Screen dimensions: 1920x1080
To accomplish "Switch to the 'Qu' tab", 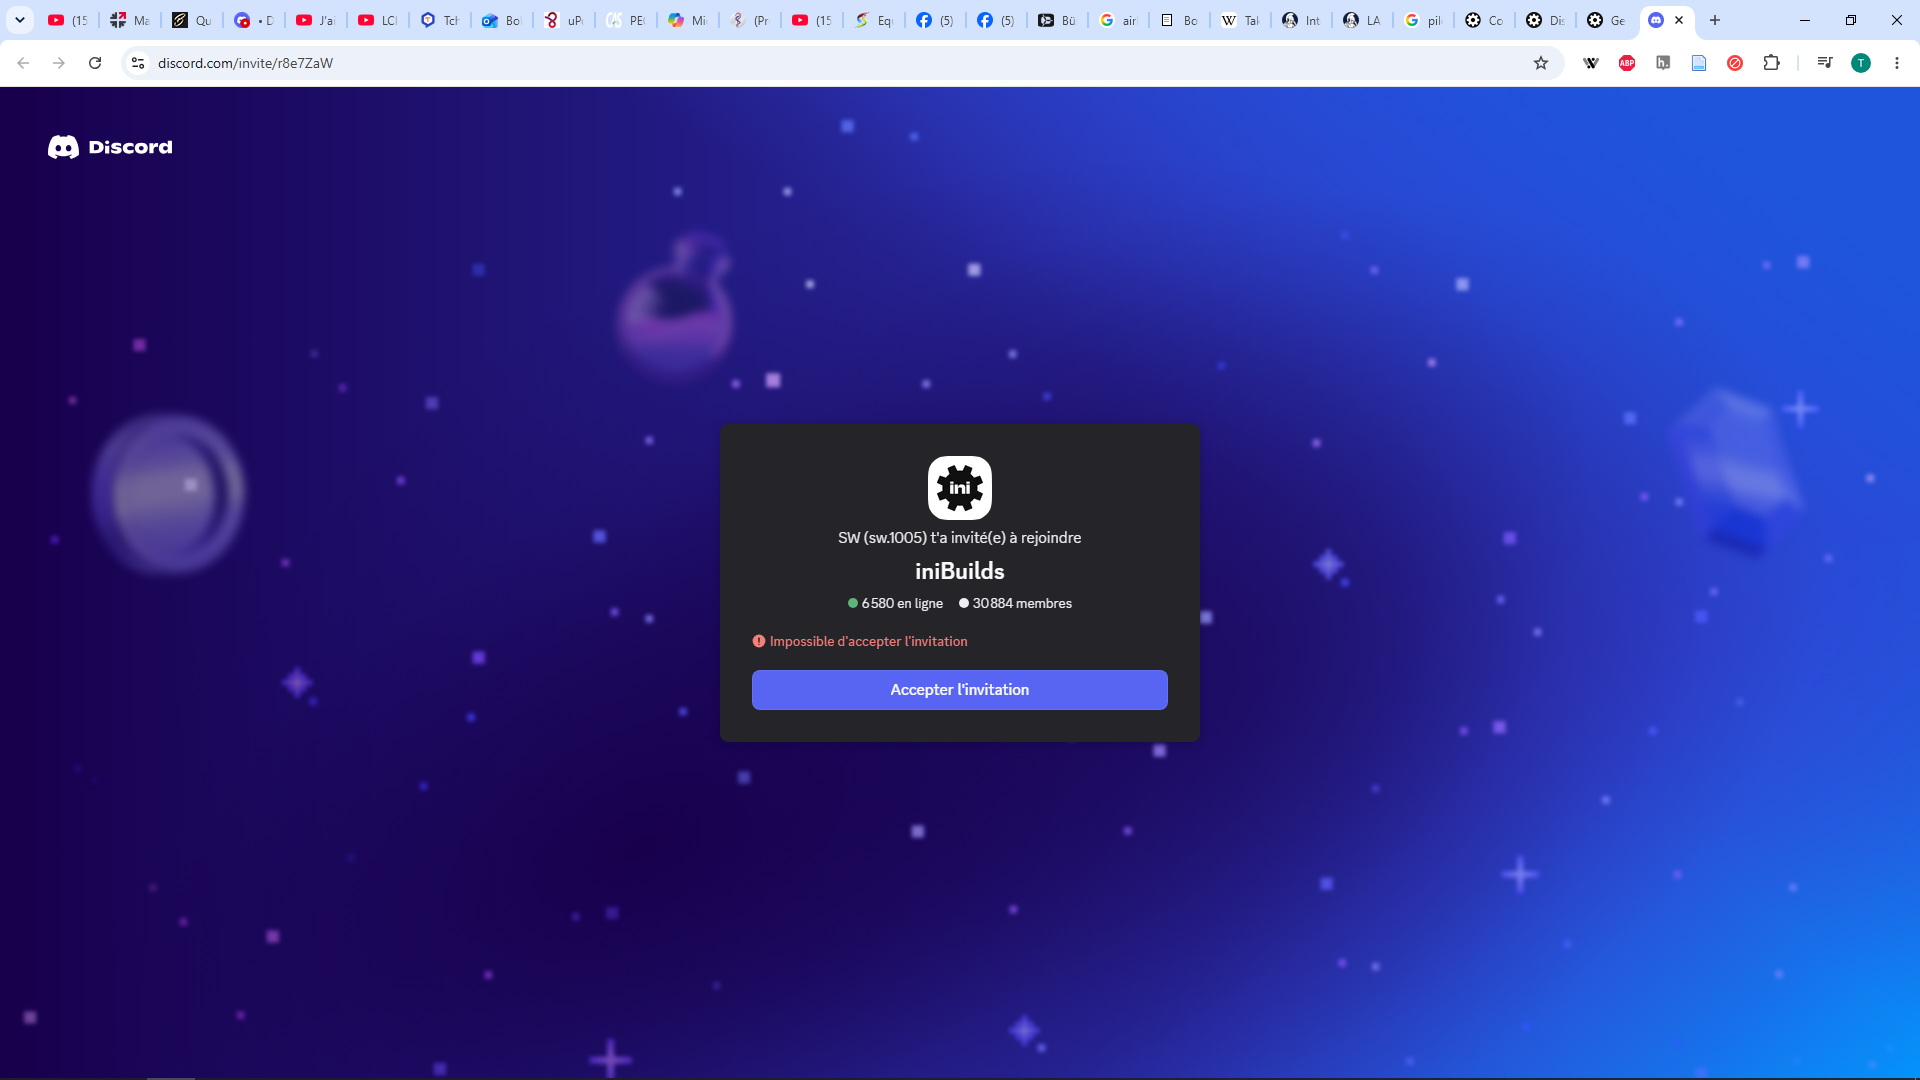I will (192, 20).
